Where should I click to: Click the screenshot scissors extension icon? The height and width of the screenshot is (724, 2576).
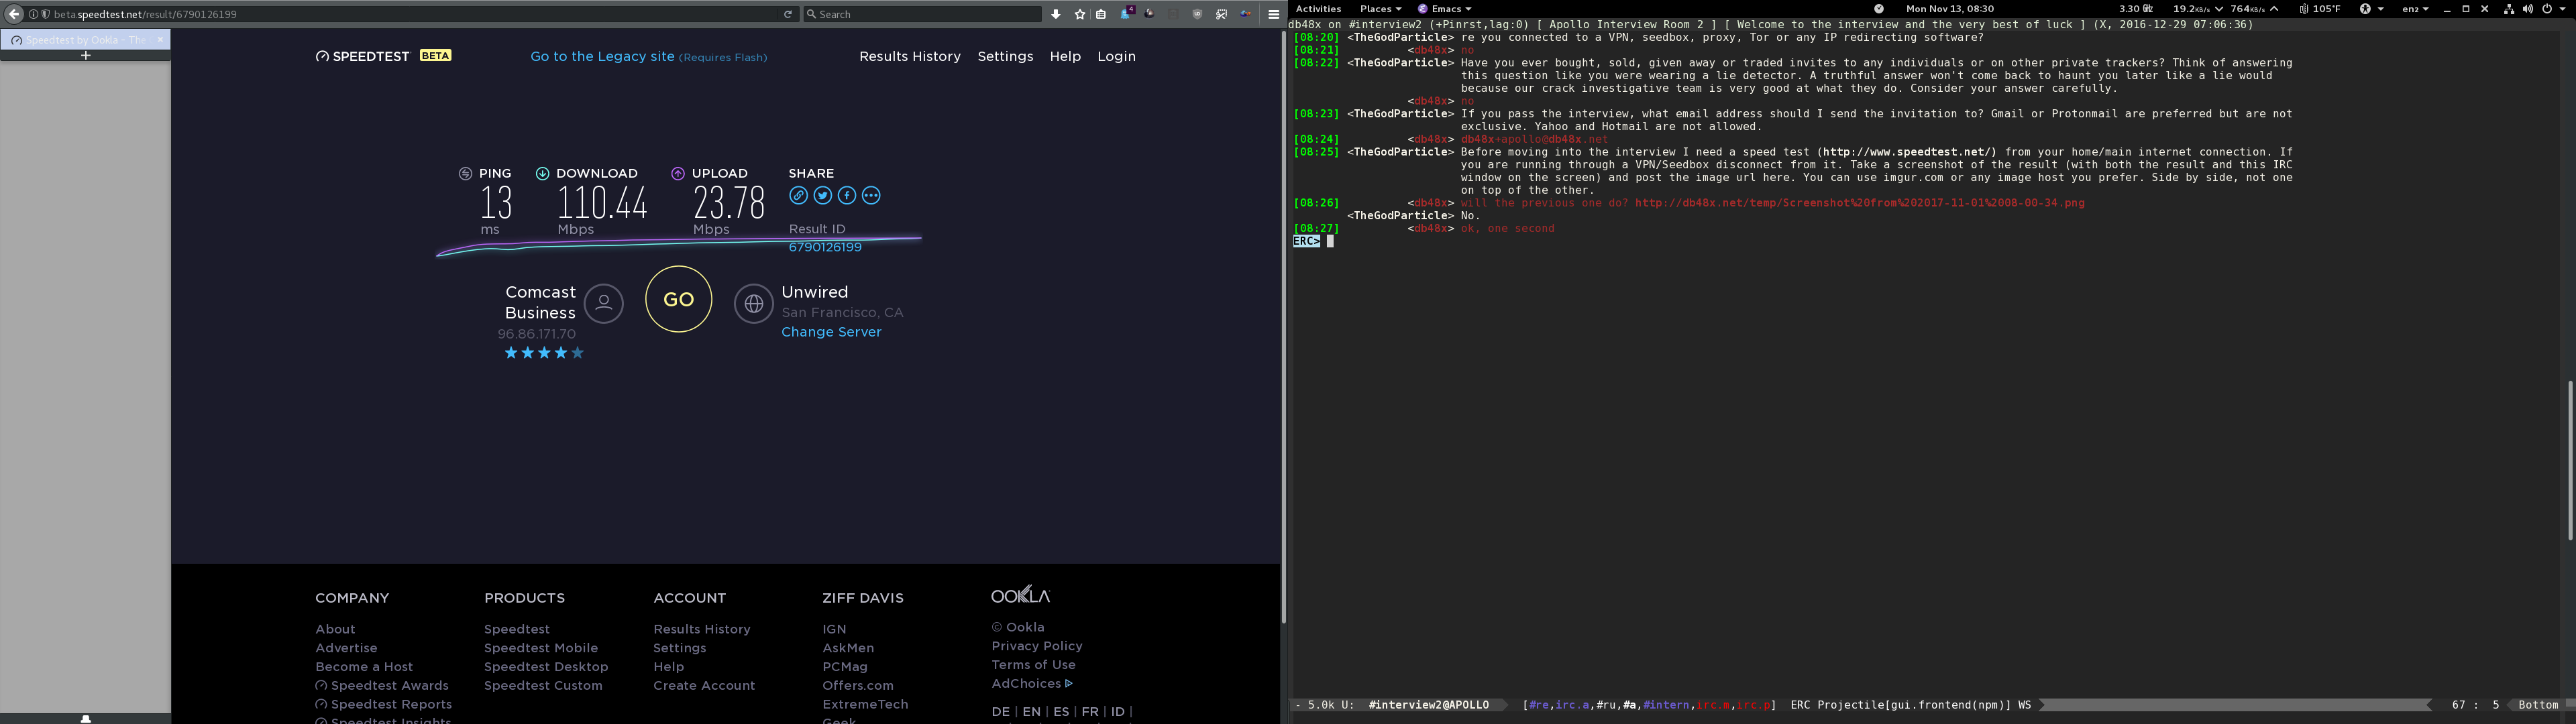pyautogui.click(x=1222, y=14)
